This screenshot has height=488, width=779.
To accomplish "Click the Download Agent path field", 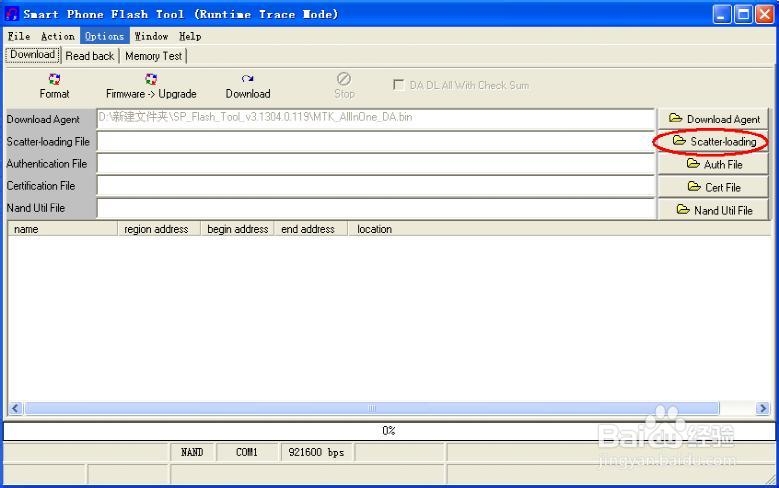I will 376,119.
